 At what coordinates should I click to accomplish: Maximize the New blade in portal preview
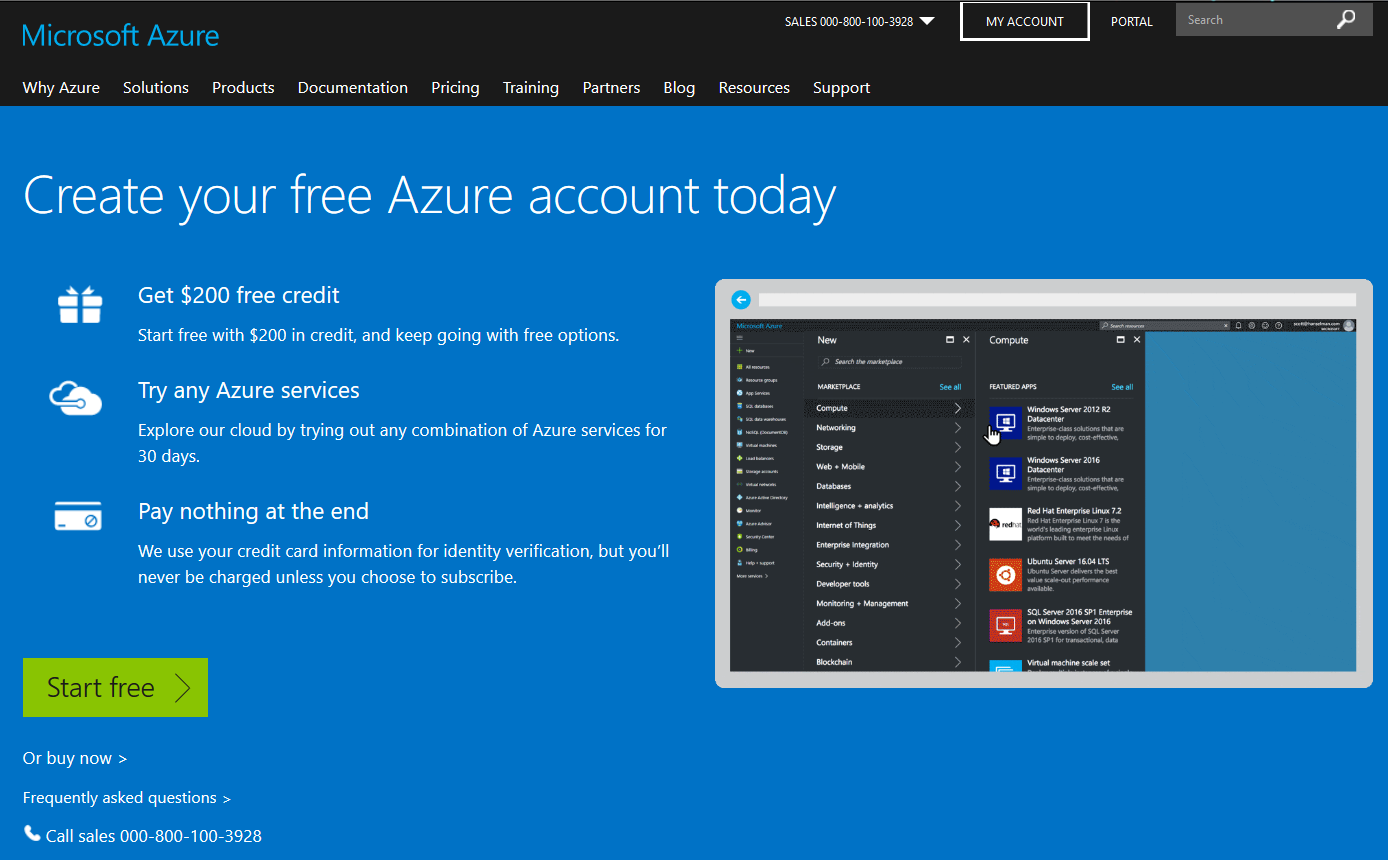point(951,340)
